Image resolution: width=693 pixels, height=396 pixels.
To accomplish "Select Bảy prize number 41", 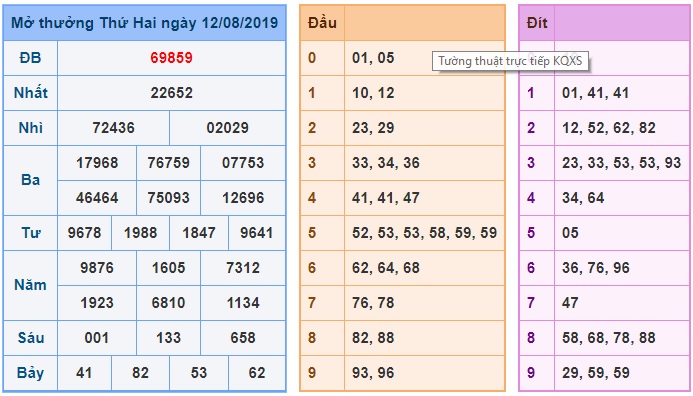I will pos(84,373).
